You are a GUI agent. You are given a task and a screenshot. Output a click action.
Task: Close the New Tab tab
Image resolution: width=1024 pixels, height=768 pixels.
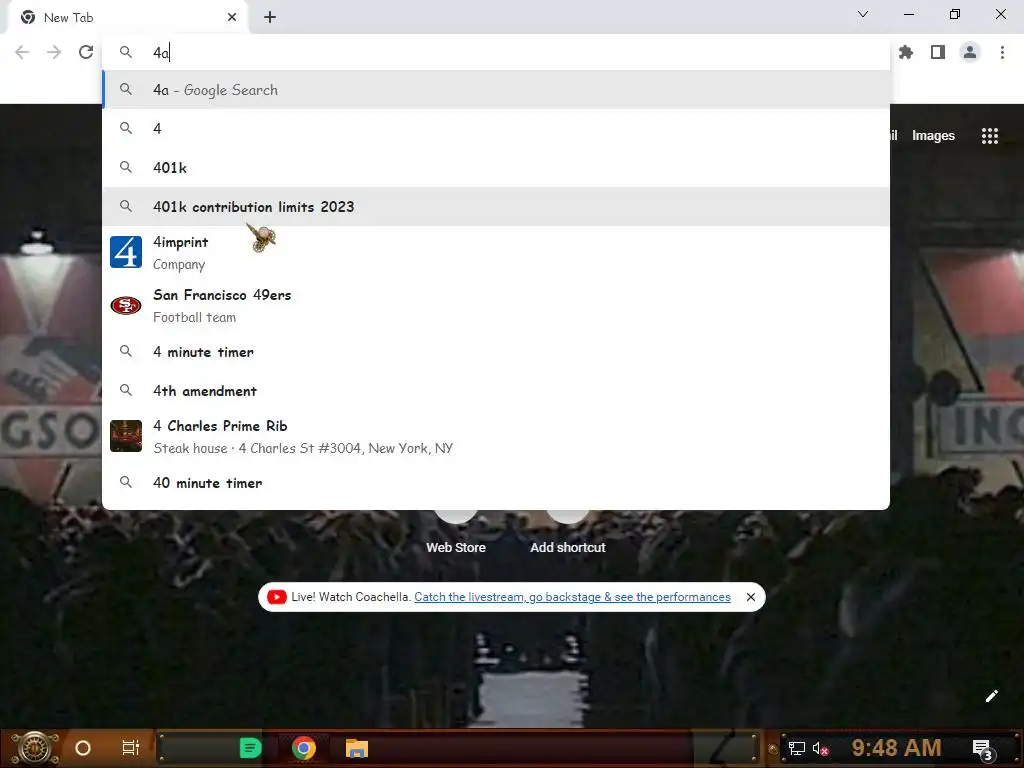[x=232, y=18]
